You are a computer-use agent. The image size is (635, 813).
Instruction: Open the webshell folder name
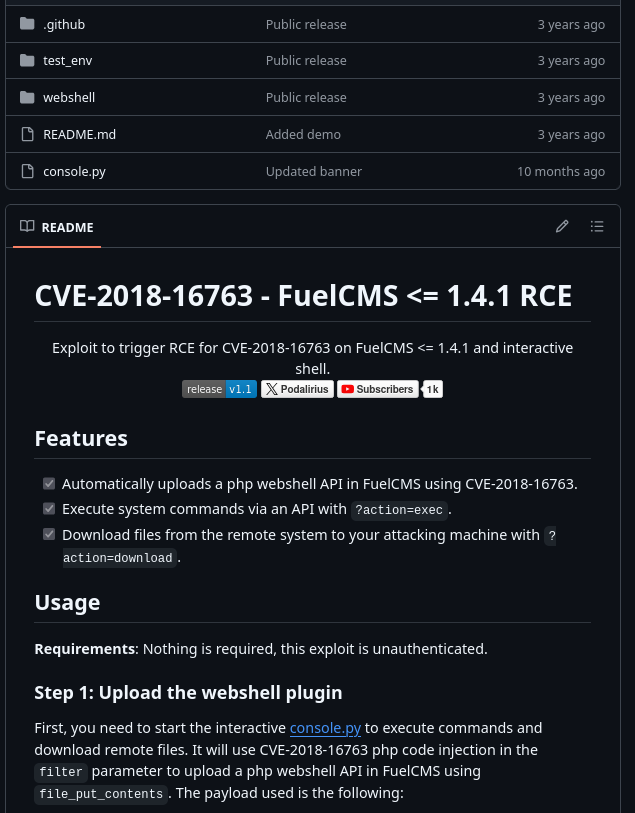(x=69, y=97)
